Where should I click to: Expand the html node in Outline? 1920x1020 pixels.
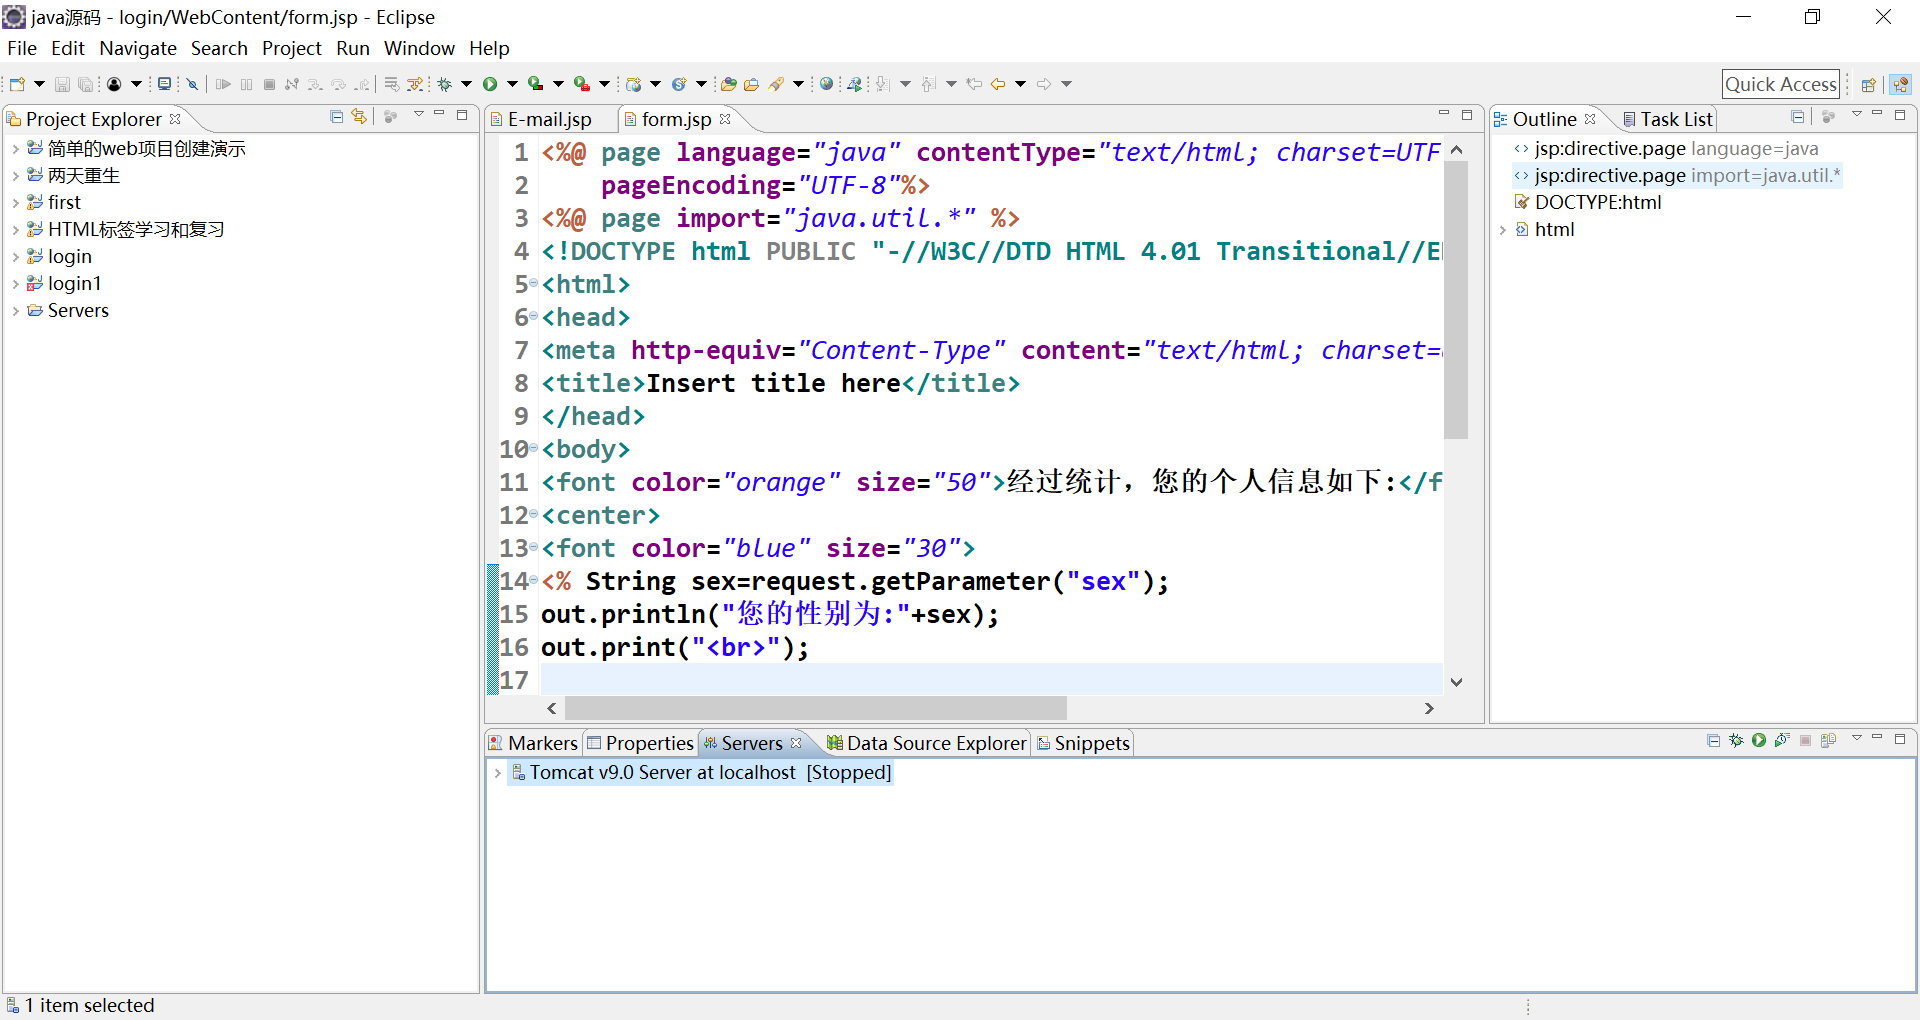point(1502,230)
